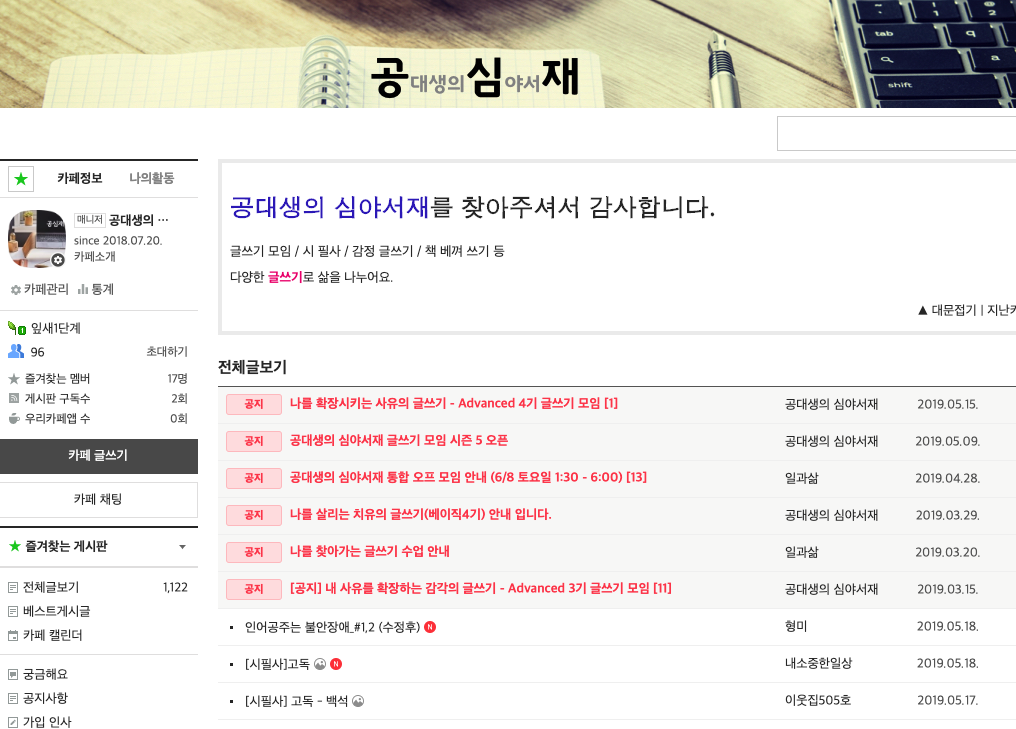The image size is (1016, 729).
Task: Open 카페 캘린더 via its calendar icon
Action: 12,635
